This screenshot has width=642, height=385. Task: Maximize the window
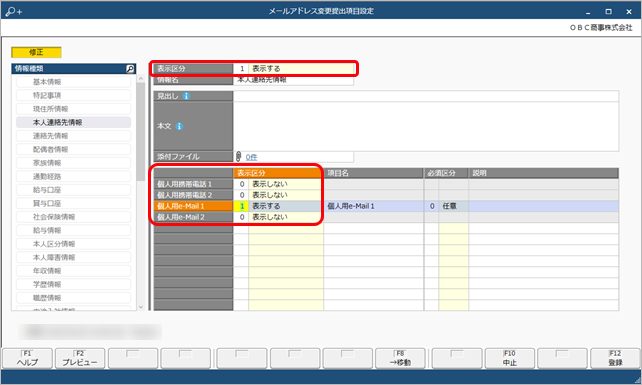pos(608,11)
